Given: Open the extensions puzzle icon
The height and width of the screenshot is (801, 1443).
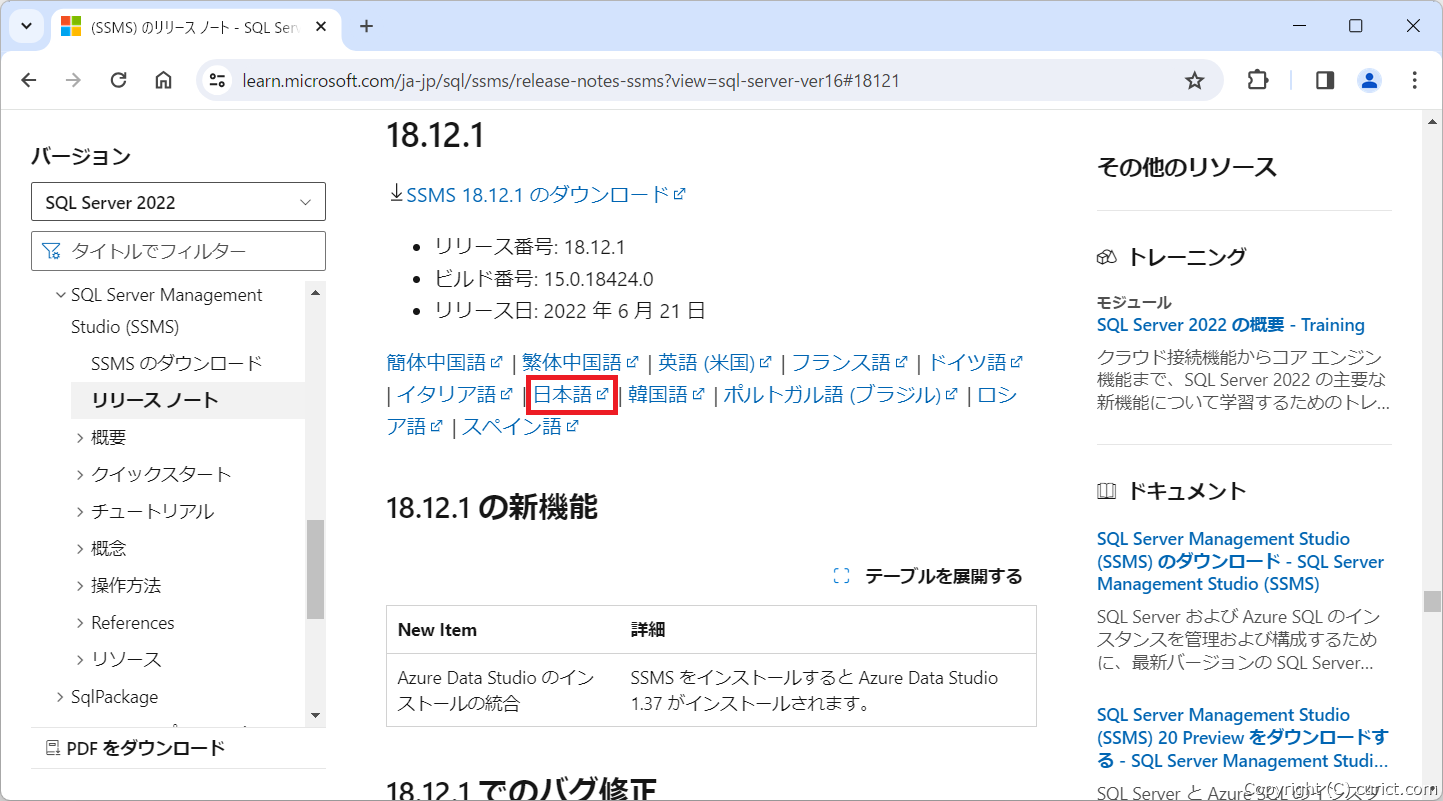Looking at the screenshot, I should click(x=1258, y=81).
